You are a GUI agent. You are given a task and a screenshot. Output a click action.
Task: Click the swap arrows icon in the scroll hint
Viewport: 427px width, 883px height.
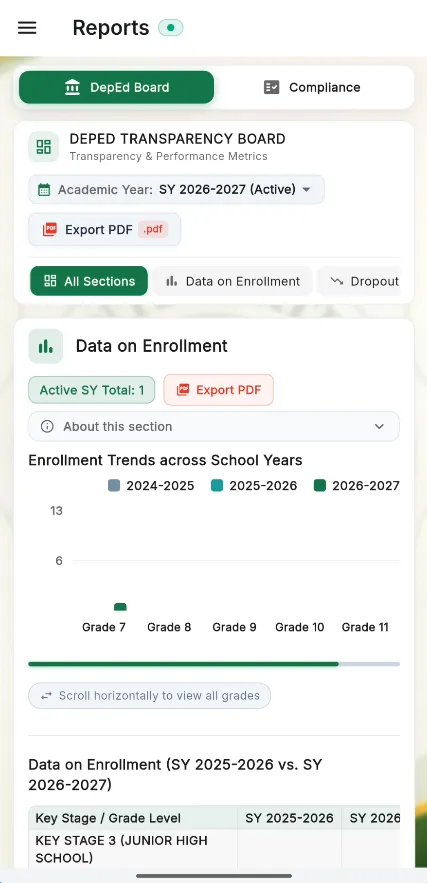(x=46, y=696)
